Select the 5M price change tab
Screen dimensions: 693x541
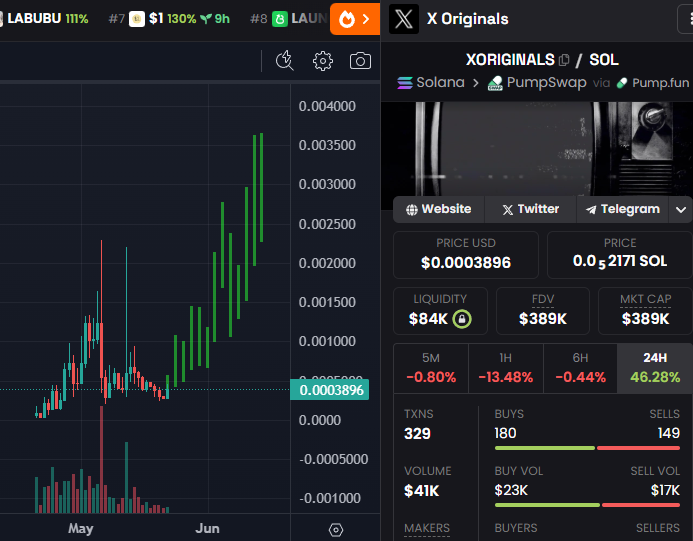tap(431, 368)
